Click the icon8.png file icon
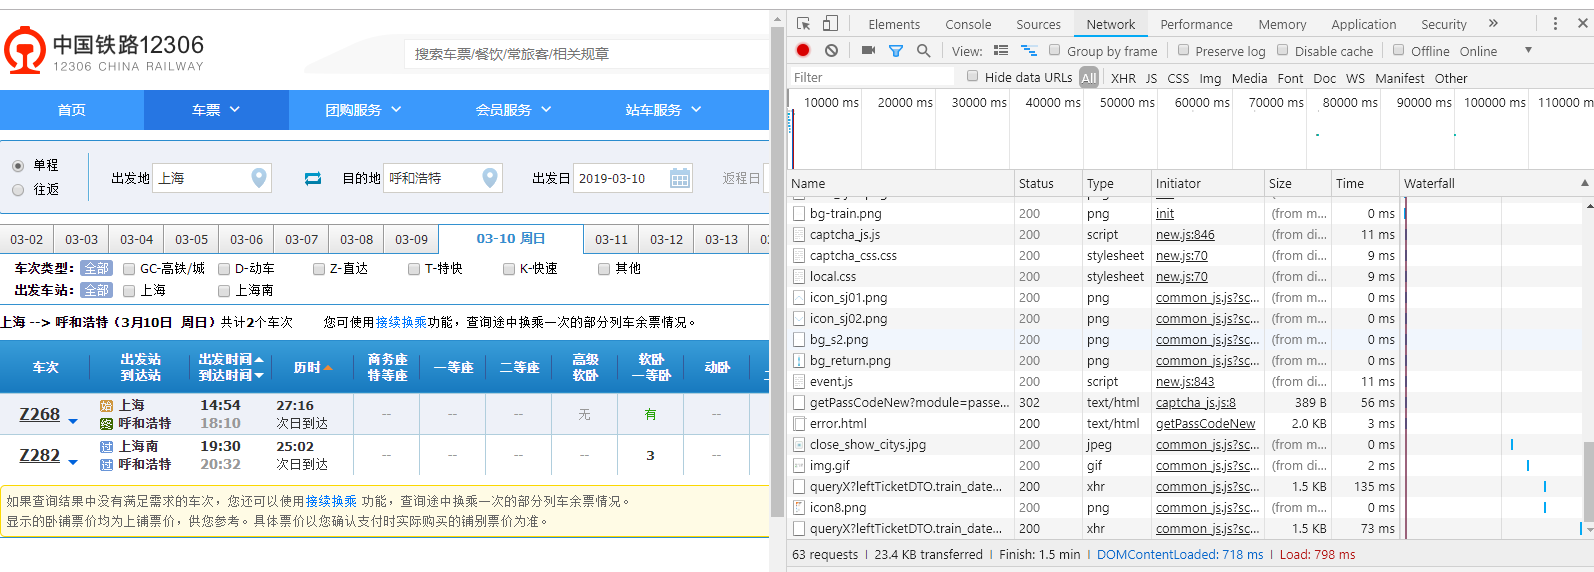 pyautogui.click(x=799, y=507)
